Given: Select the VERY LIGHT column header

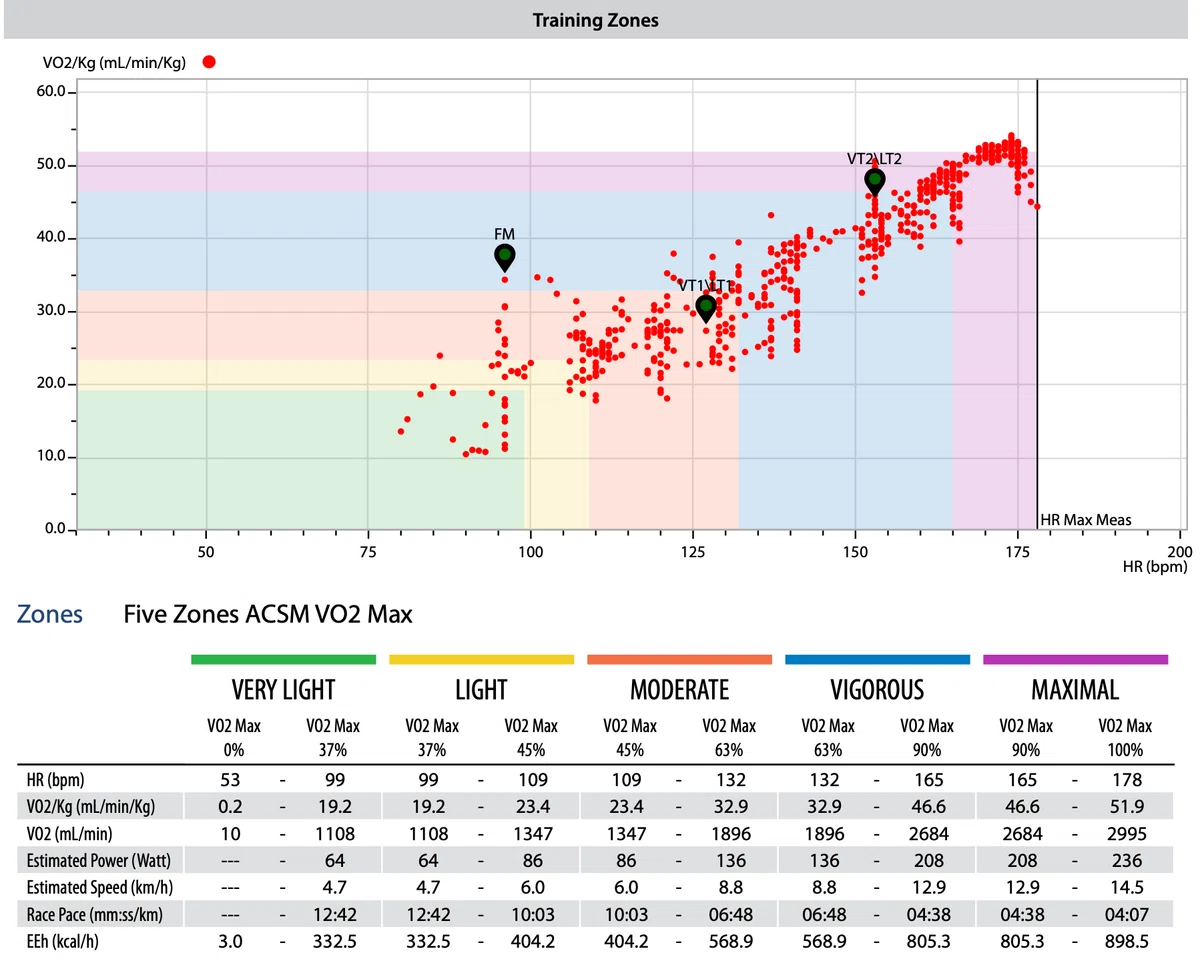Looking at the screenshot, I should (x=283, y=690).
